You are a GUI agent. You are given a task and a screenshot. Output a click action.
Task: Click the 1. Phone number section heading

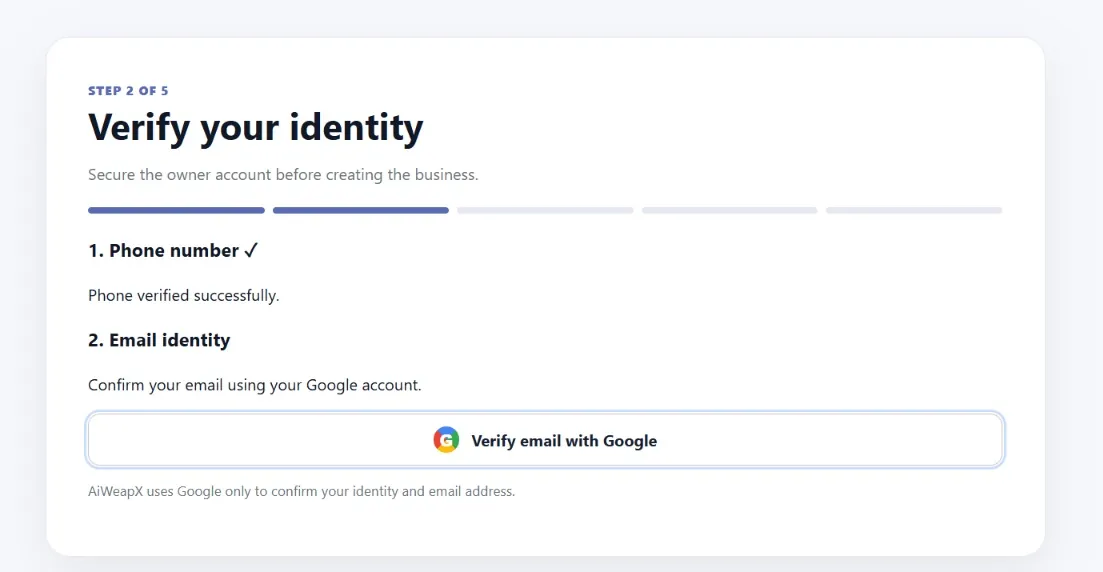[x=173, y=250]
